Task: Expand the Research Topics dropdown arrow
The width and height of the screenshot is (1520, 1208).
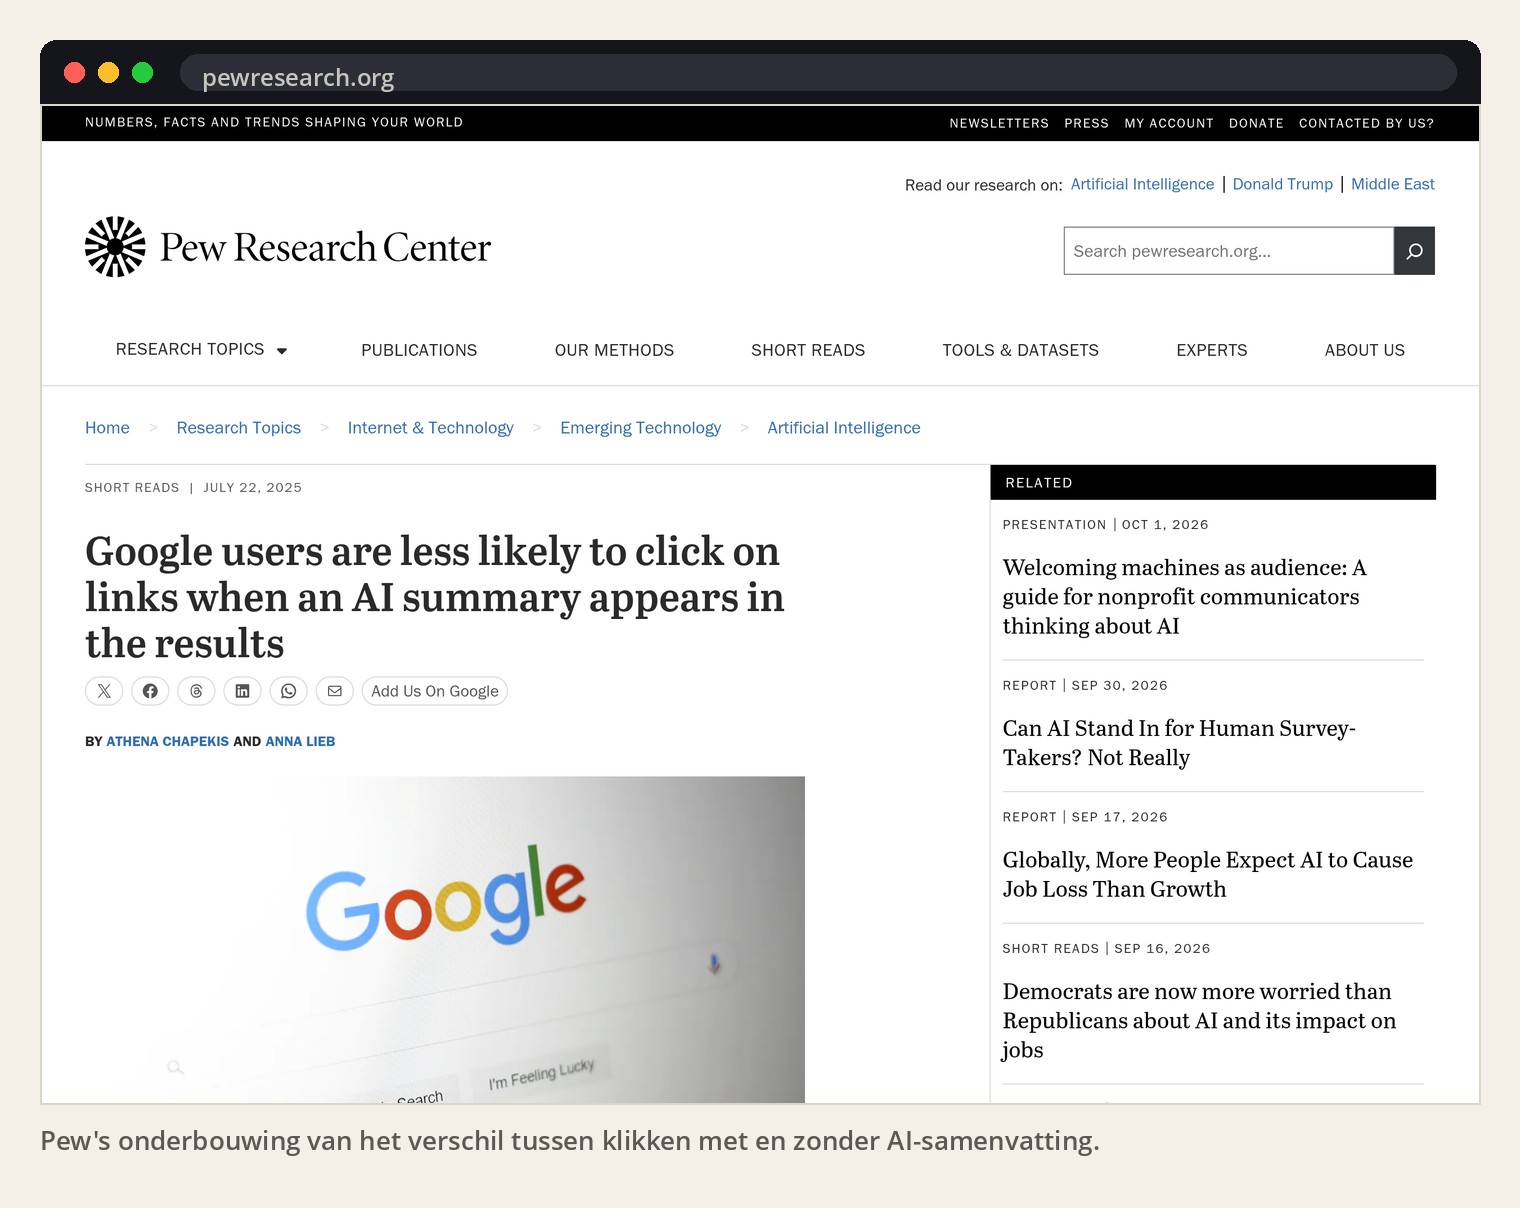Action: tap(282, 351)
